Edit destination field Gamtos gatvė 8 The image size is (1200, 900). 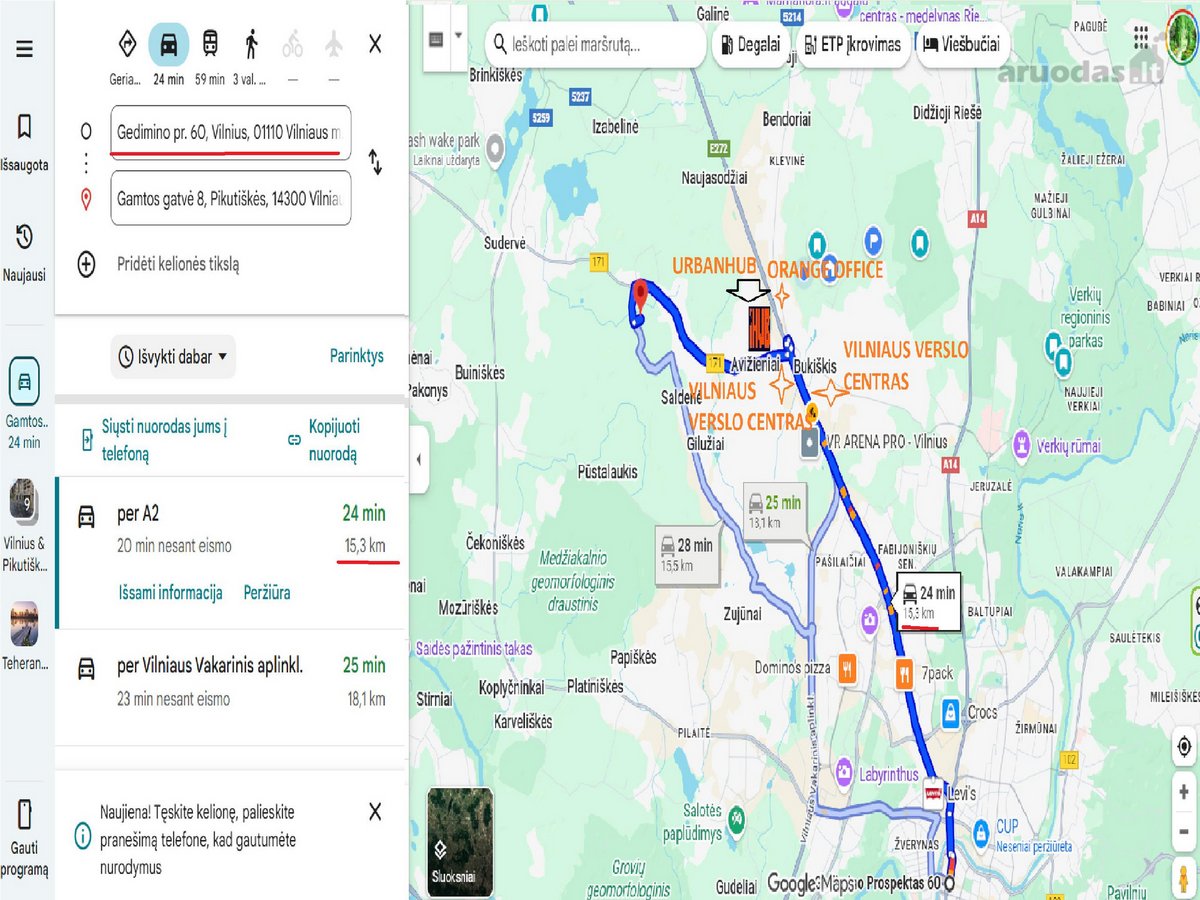[x=231, y=198]
